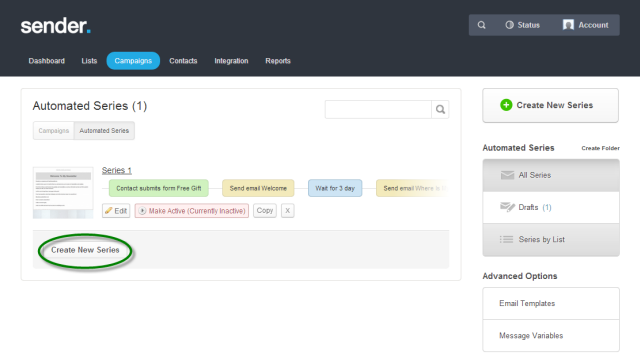Open the Series 1 thumbnail preview

point(63,193)
